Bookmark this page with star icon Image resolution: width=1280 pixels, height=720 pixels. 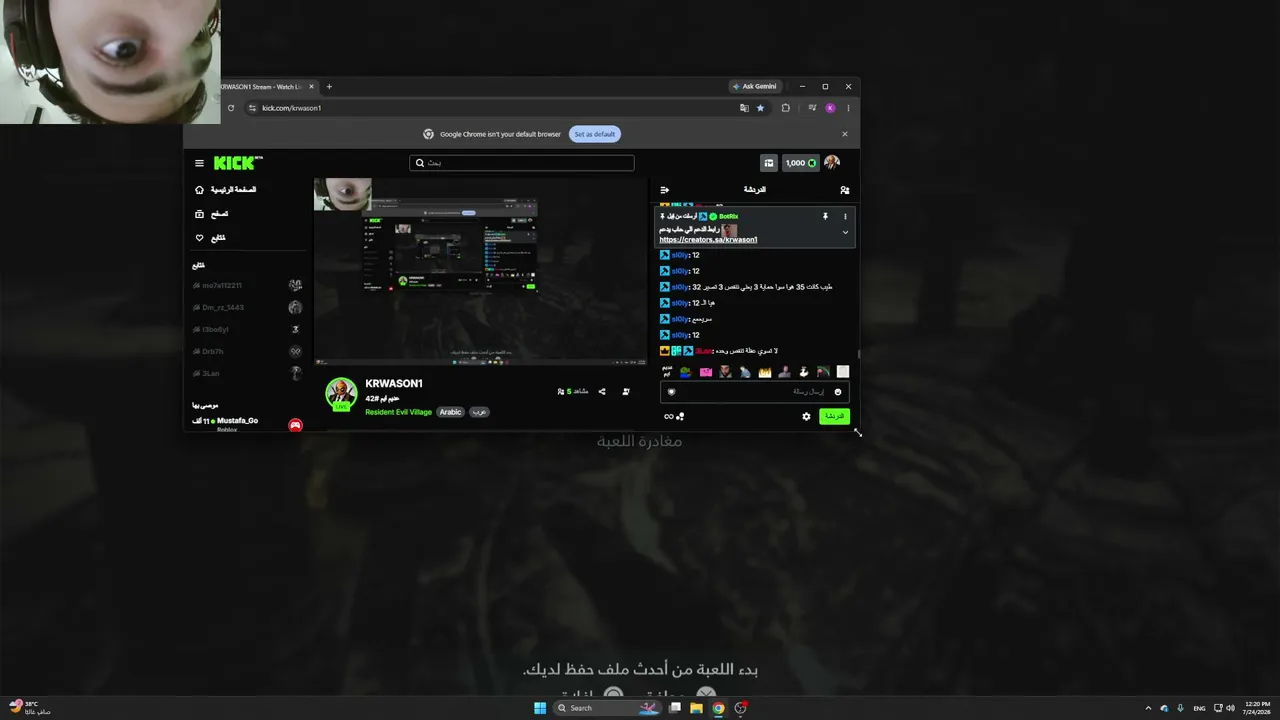[760, 108]
